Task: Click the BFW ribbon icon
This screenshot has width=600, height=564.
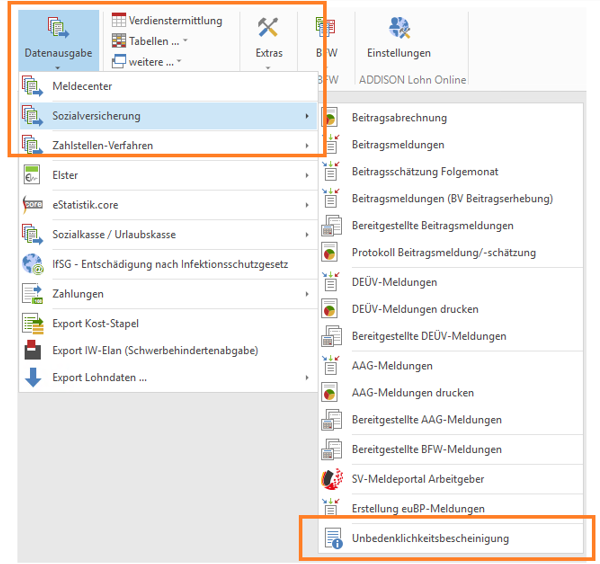Action: click(x=326, y=28)
